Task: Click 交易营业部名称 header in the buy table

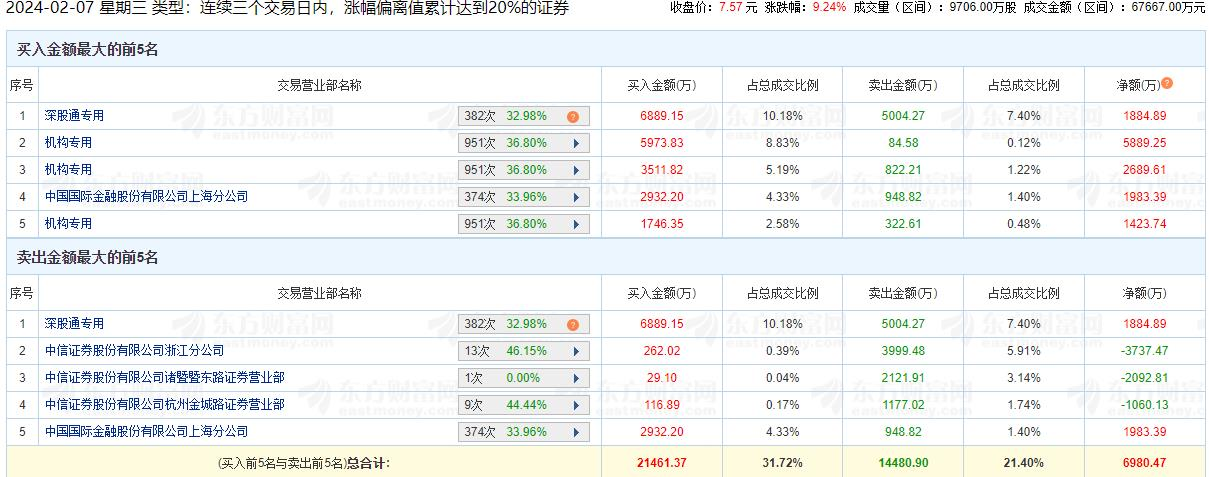Action: click(x=320, y=85)
